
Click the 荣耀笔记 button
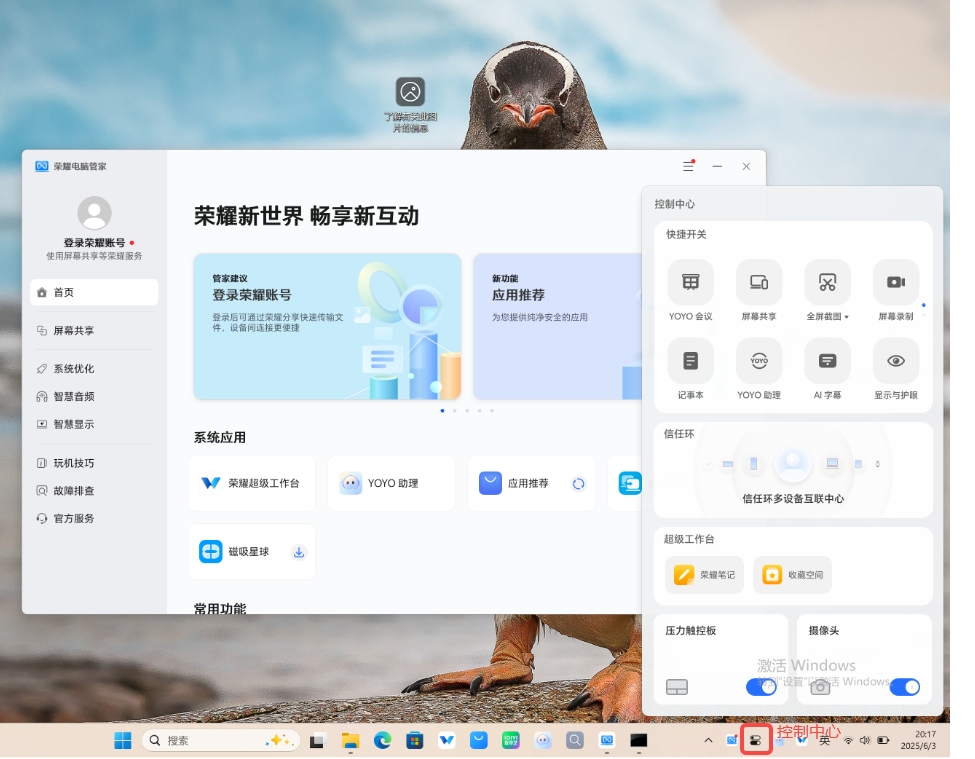pos(705,575)
